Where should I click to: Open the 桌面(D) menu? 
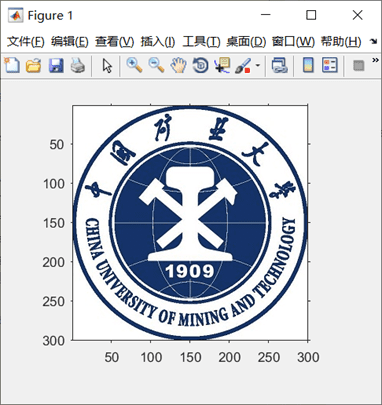point(246,42)
